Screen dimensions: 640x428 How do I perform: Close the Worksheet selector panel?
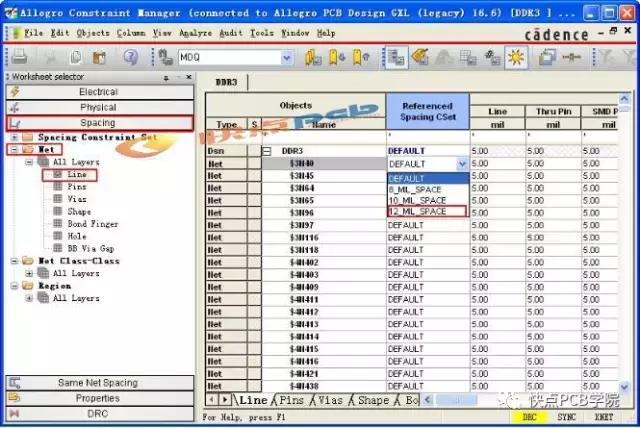coord(189,77)
